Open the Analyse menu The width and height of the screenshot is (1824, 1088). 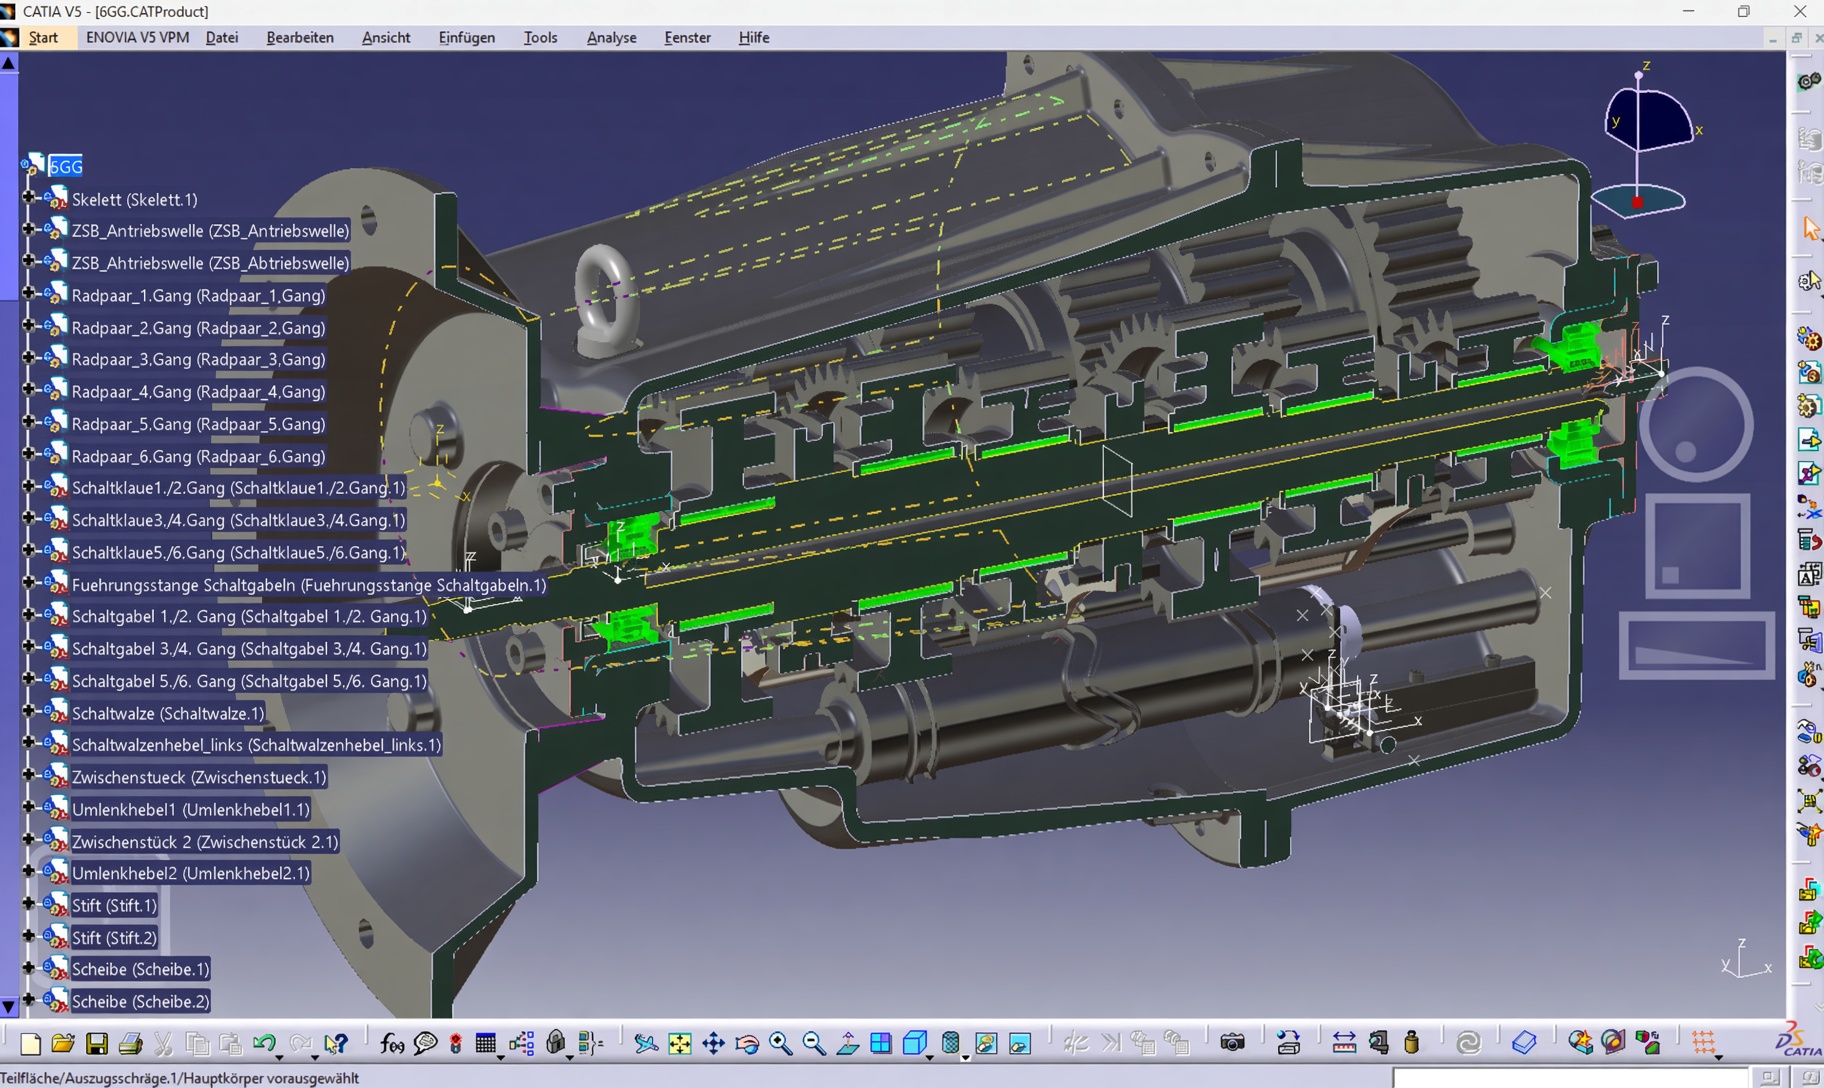pyautogui.click(x=611, y=37)
